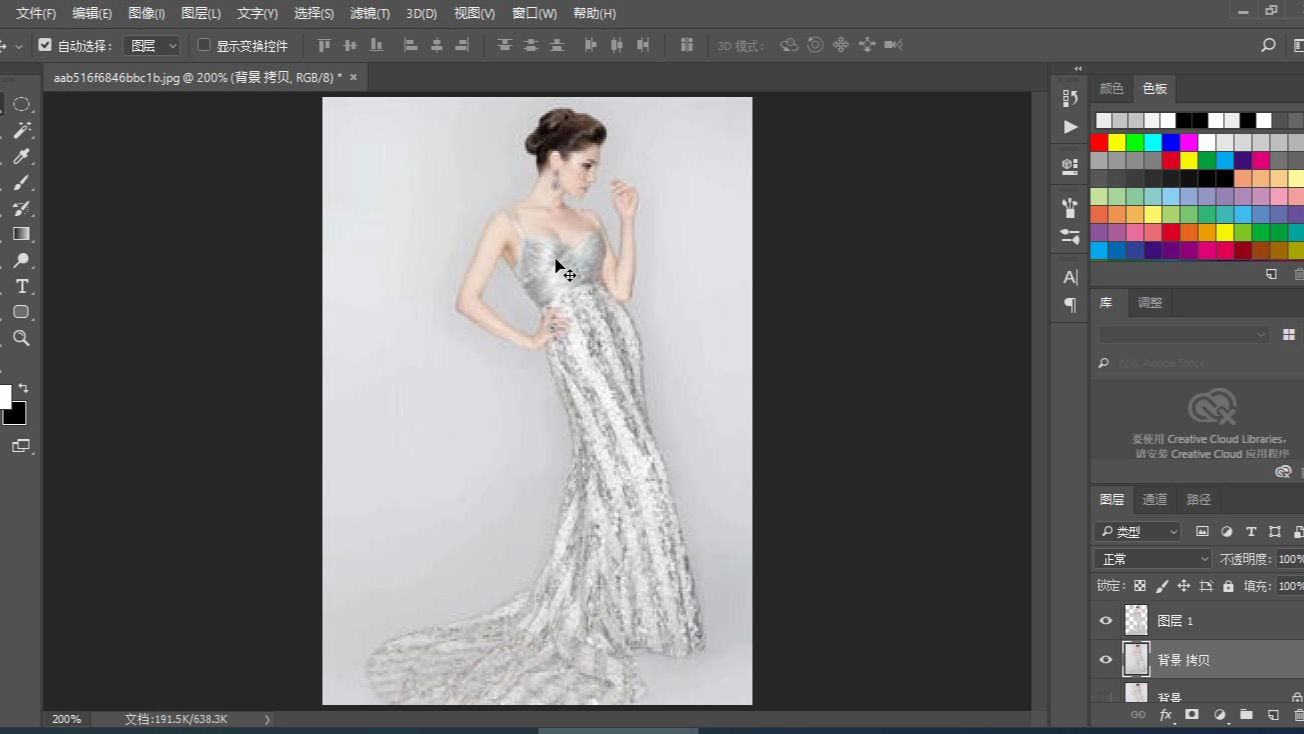Open the 滤镜(T) menu

tap(369, 13)
